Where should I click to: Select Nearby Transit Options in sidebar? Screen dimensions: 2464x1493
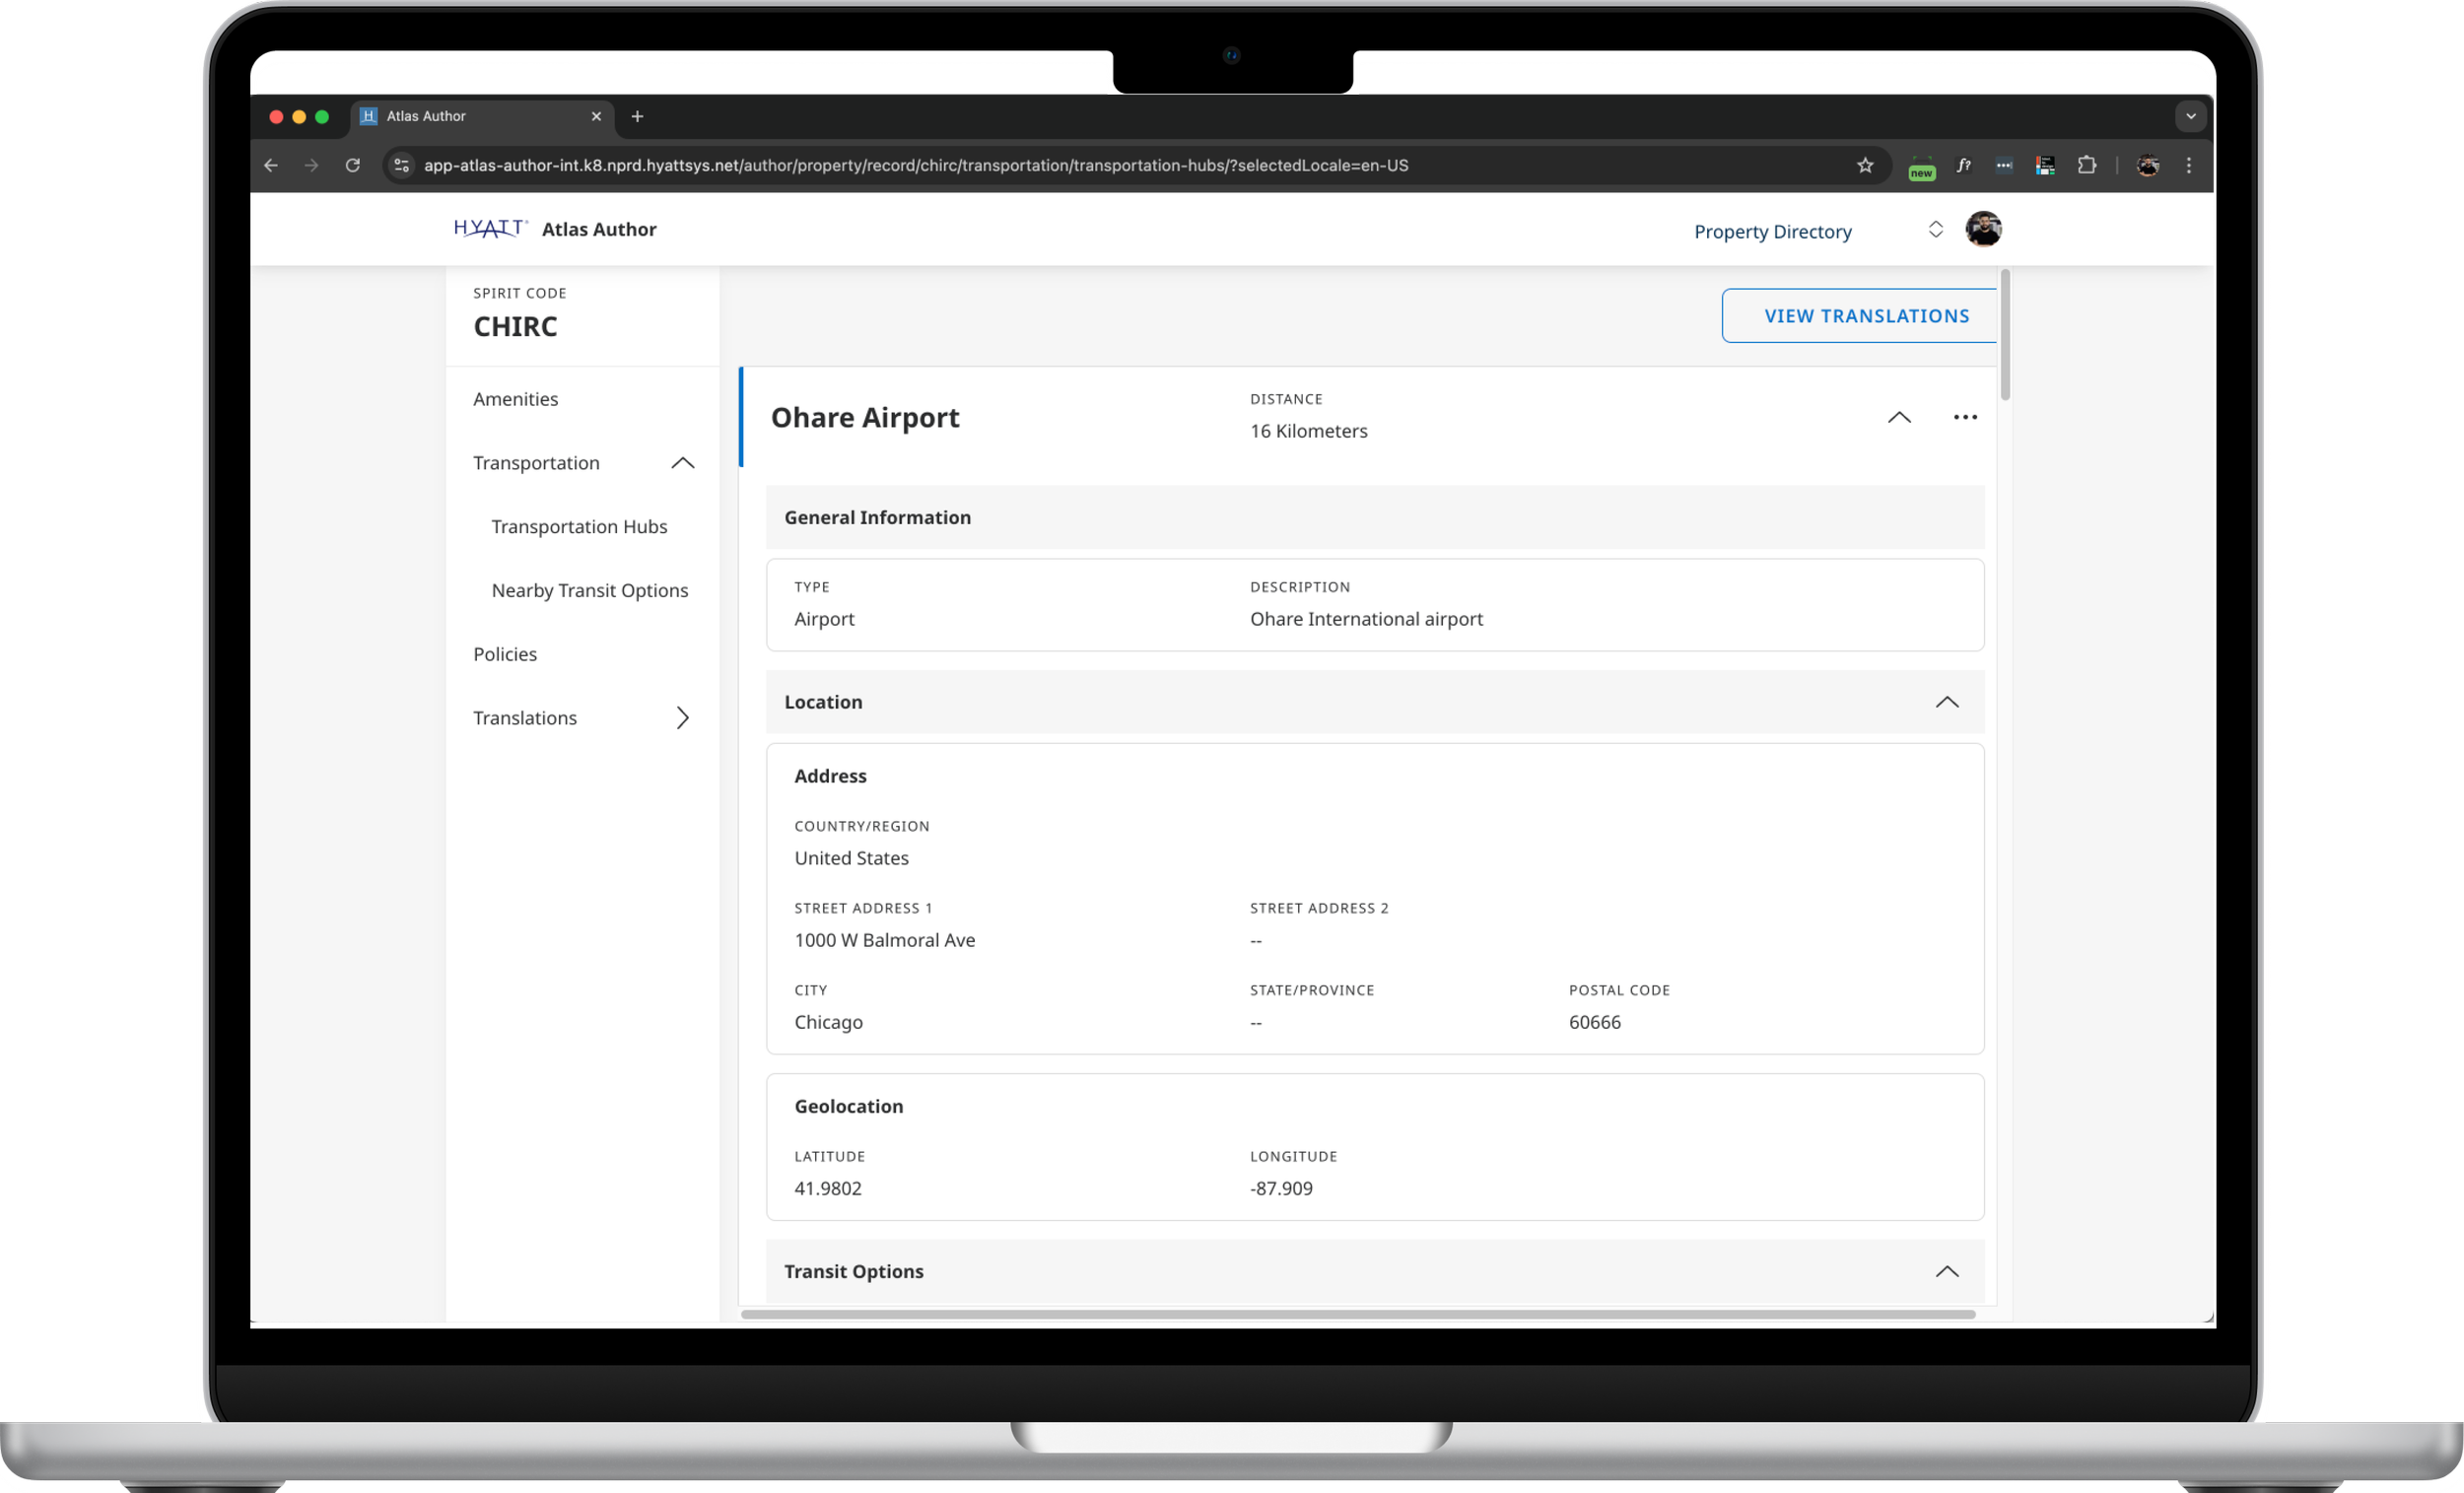pos(589,591)
